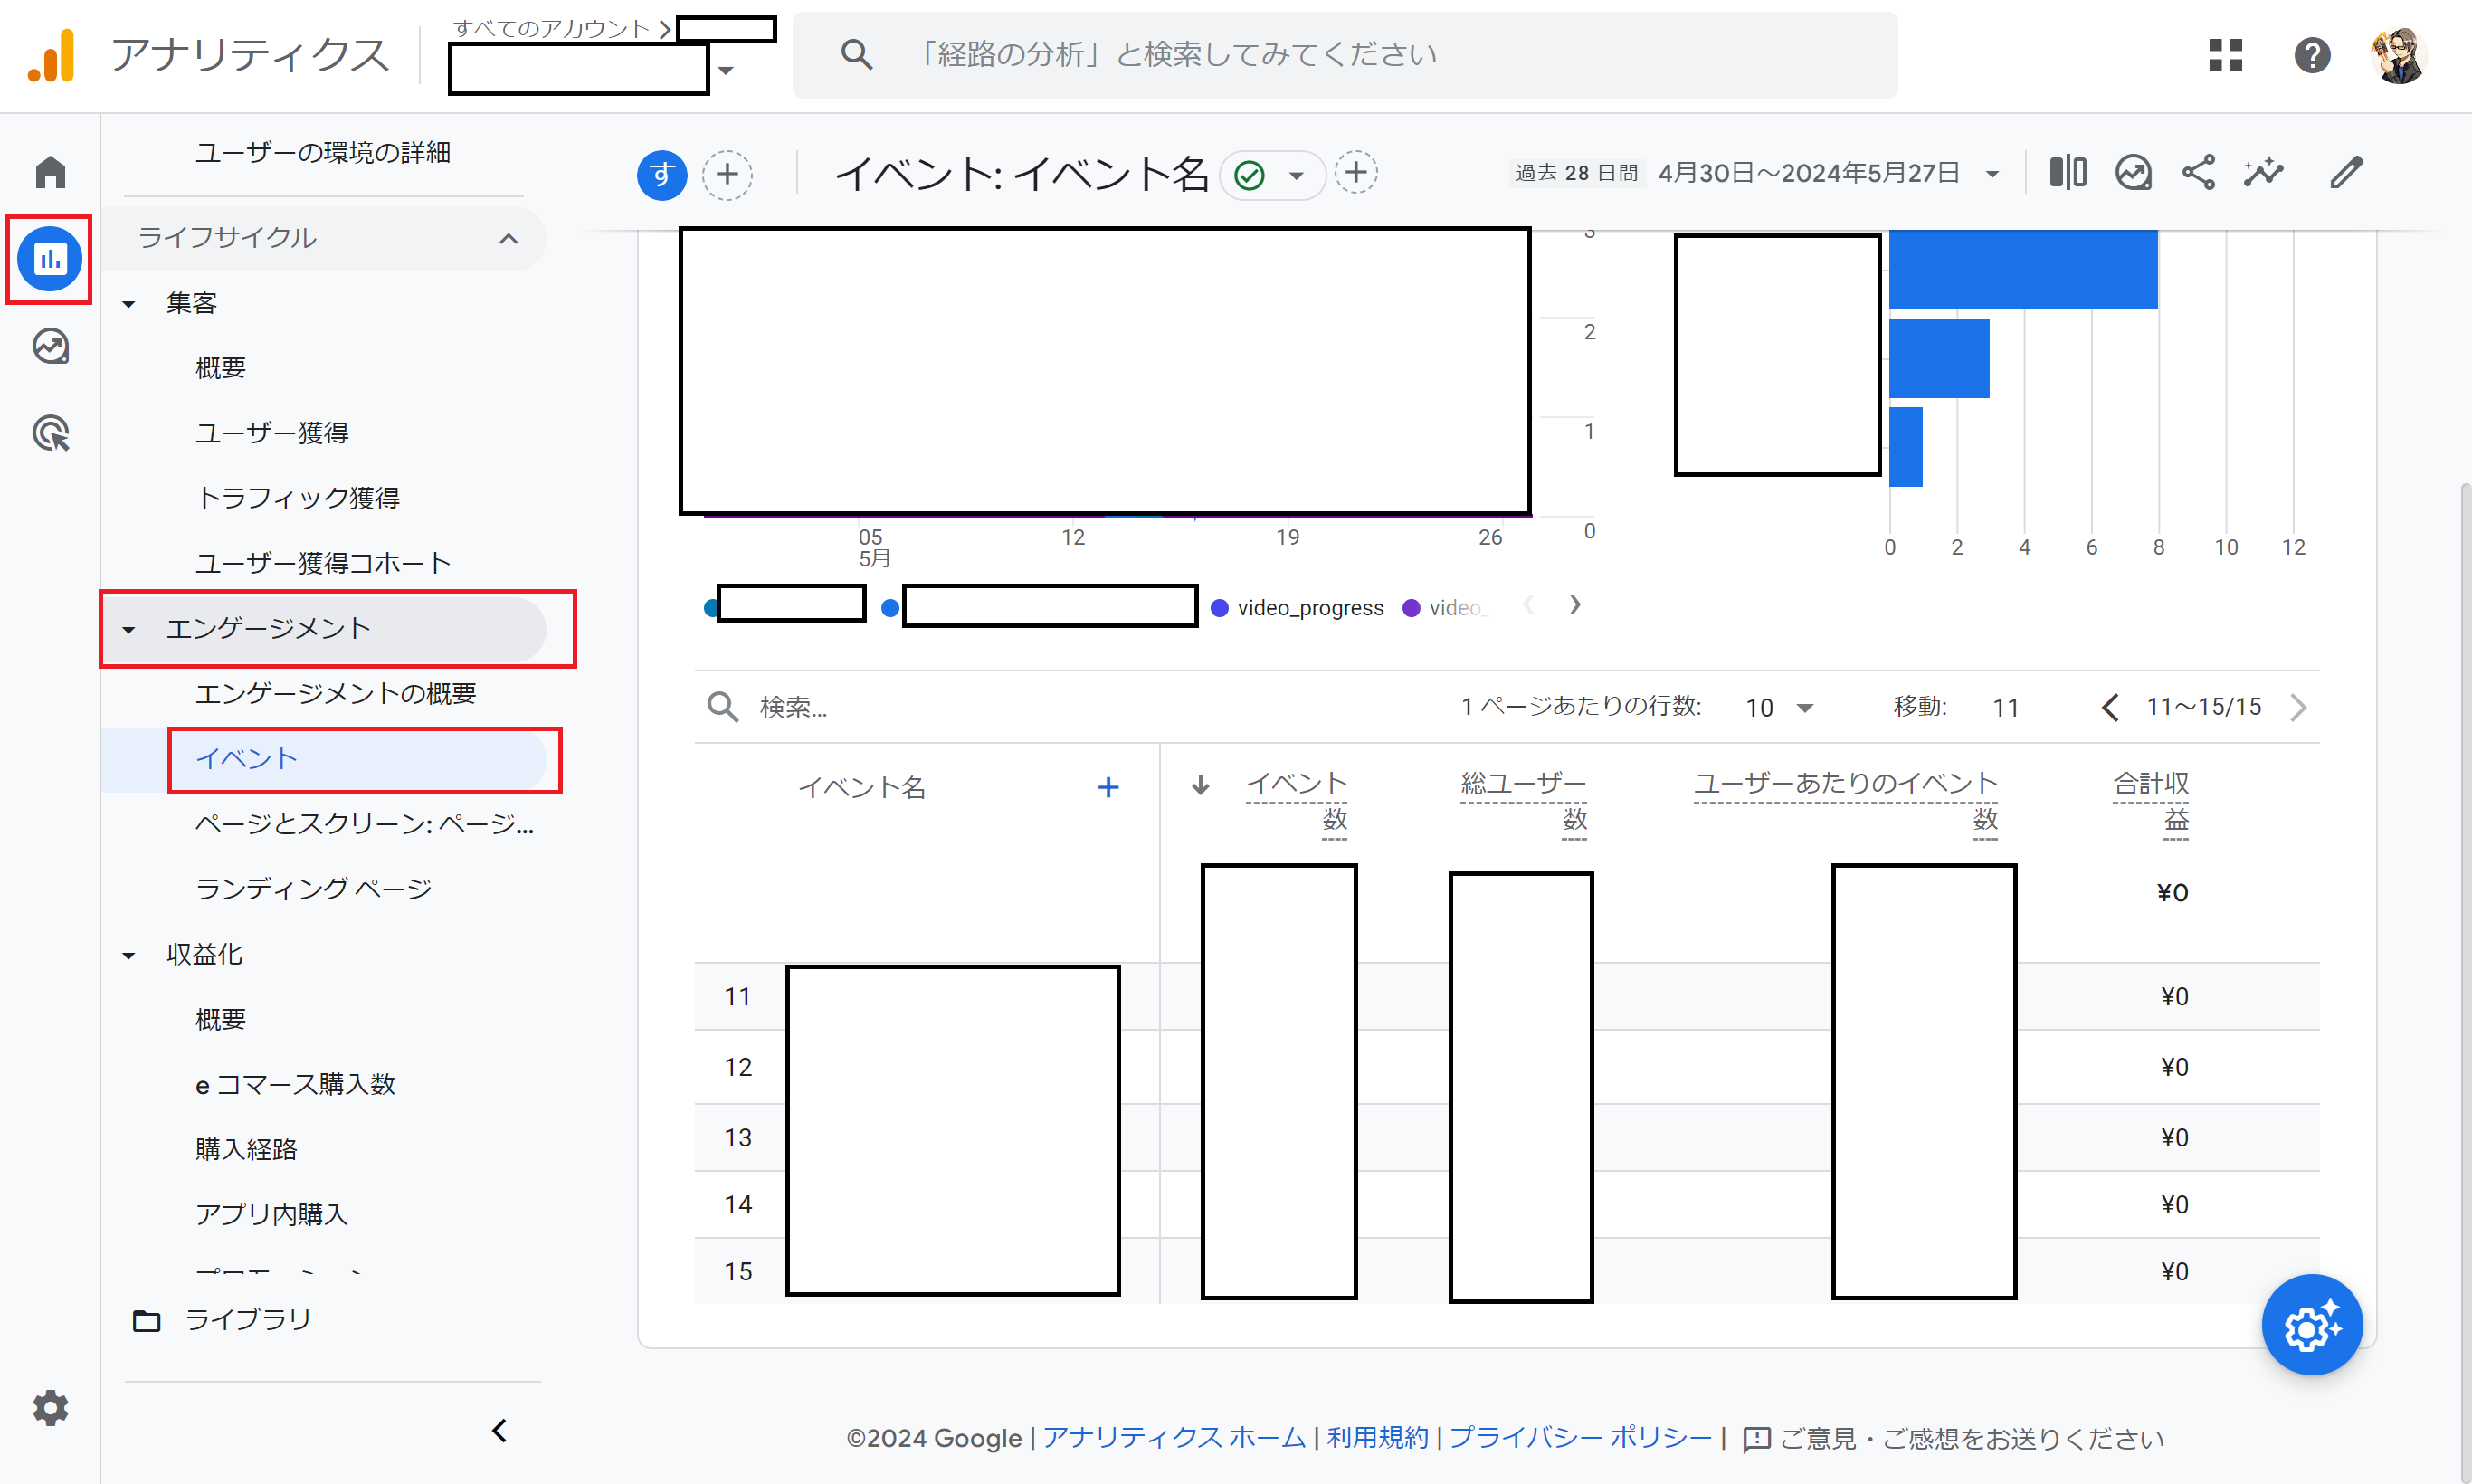This screenshot has height=1484, width=2472.
Task: Toggle sort arrow on イベント数 column
Action: point(1201,786)
